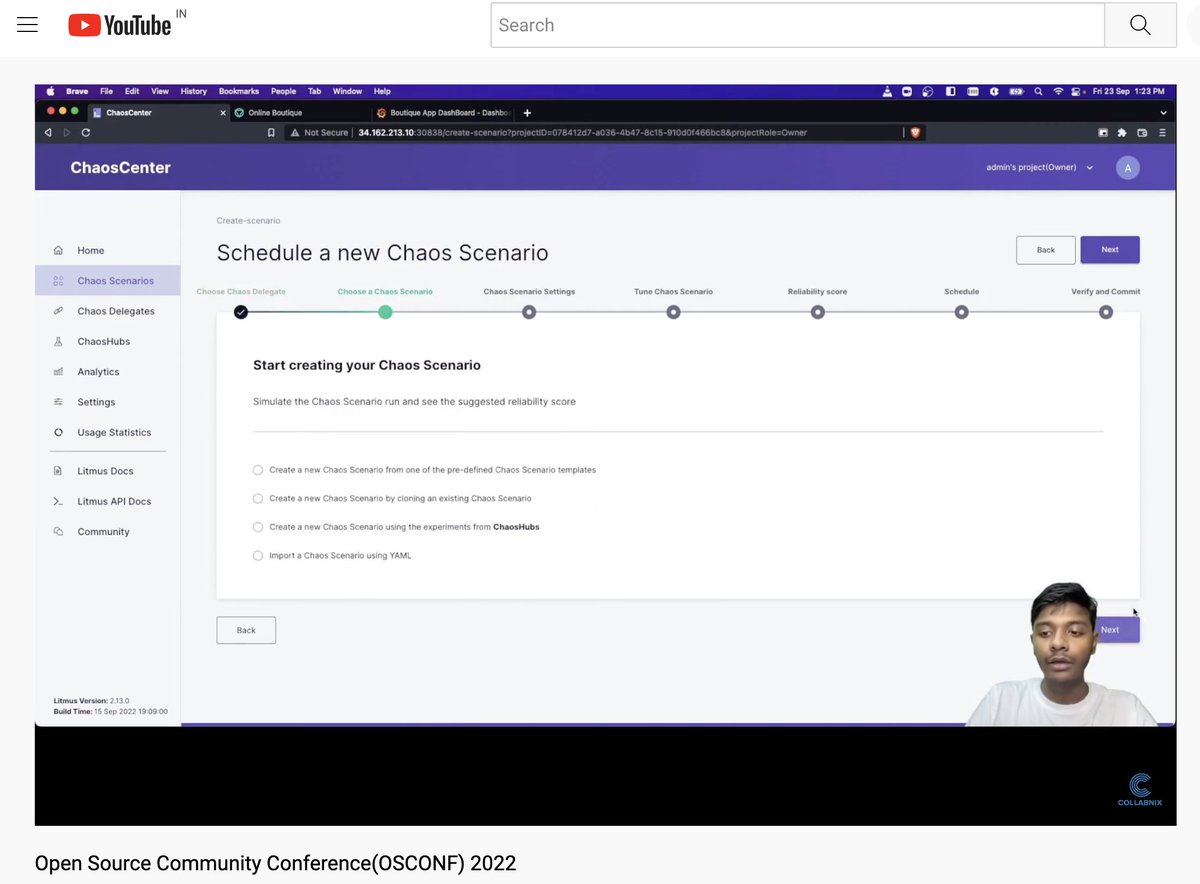Click the top Back button

(1046, 250)
